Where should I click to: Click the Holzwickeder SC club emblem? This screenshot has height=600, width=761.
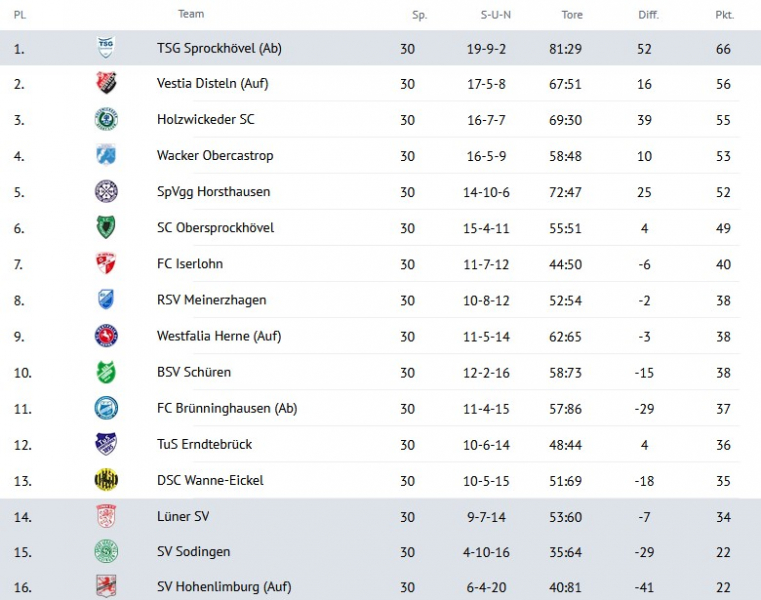click(106, 120)
